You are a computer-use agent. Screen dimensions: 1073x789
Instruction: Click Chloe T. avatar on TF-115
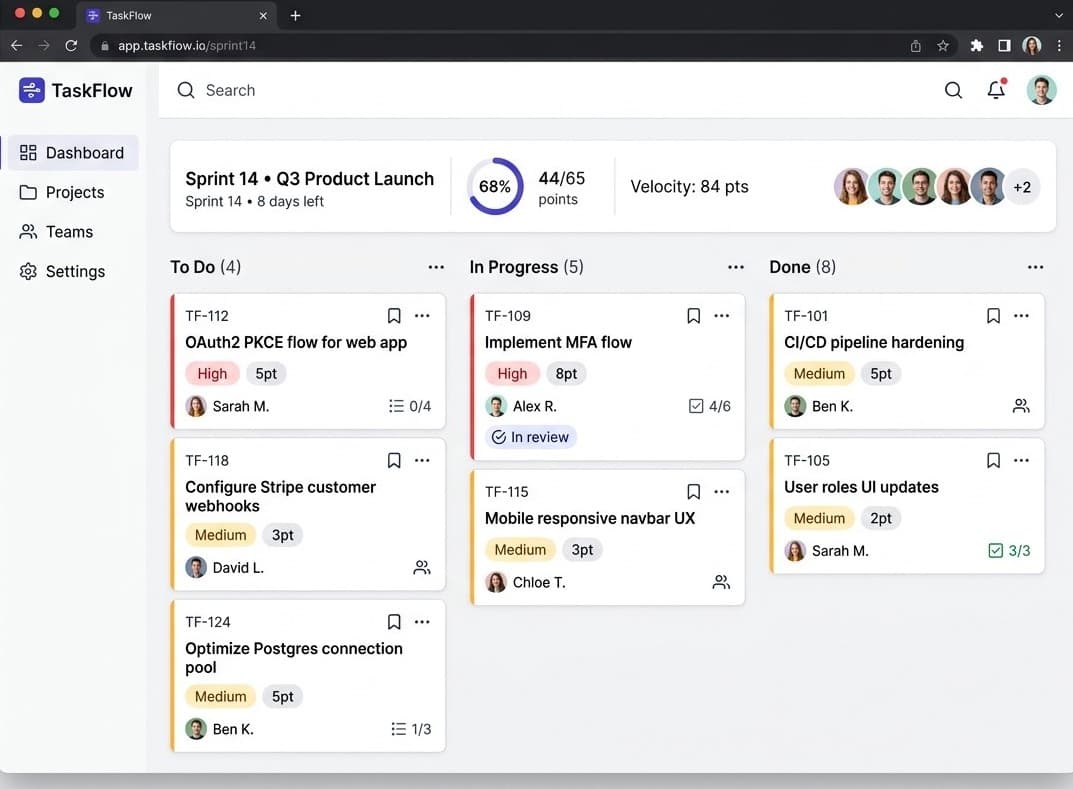[496, 582]
